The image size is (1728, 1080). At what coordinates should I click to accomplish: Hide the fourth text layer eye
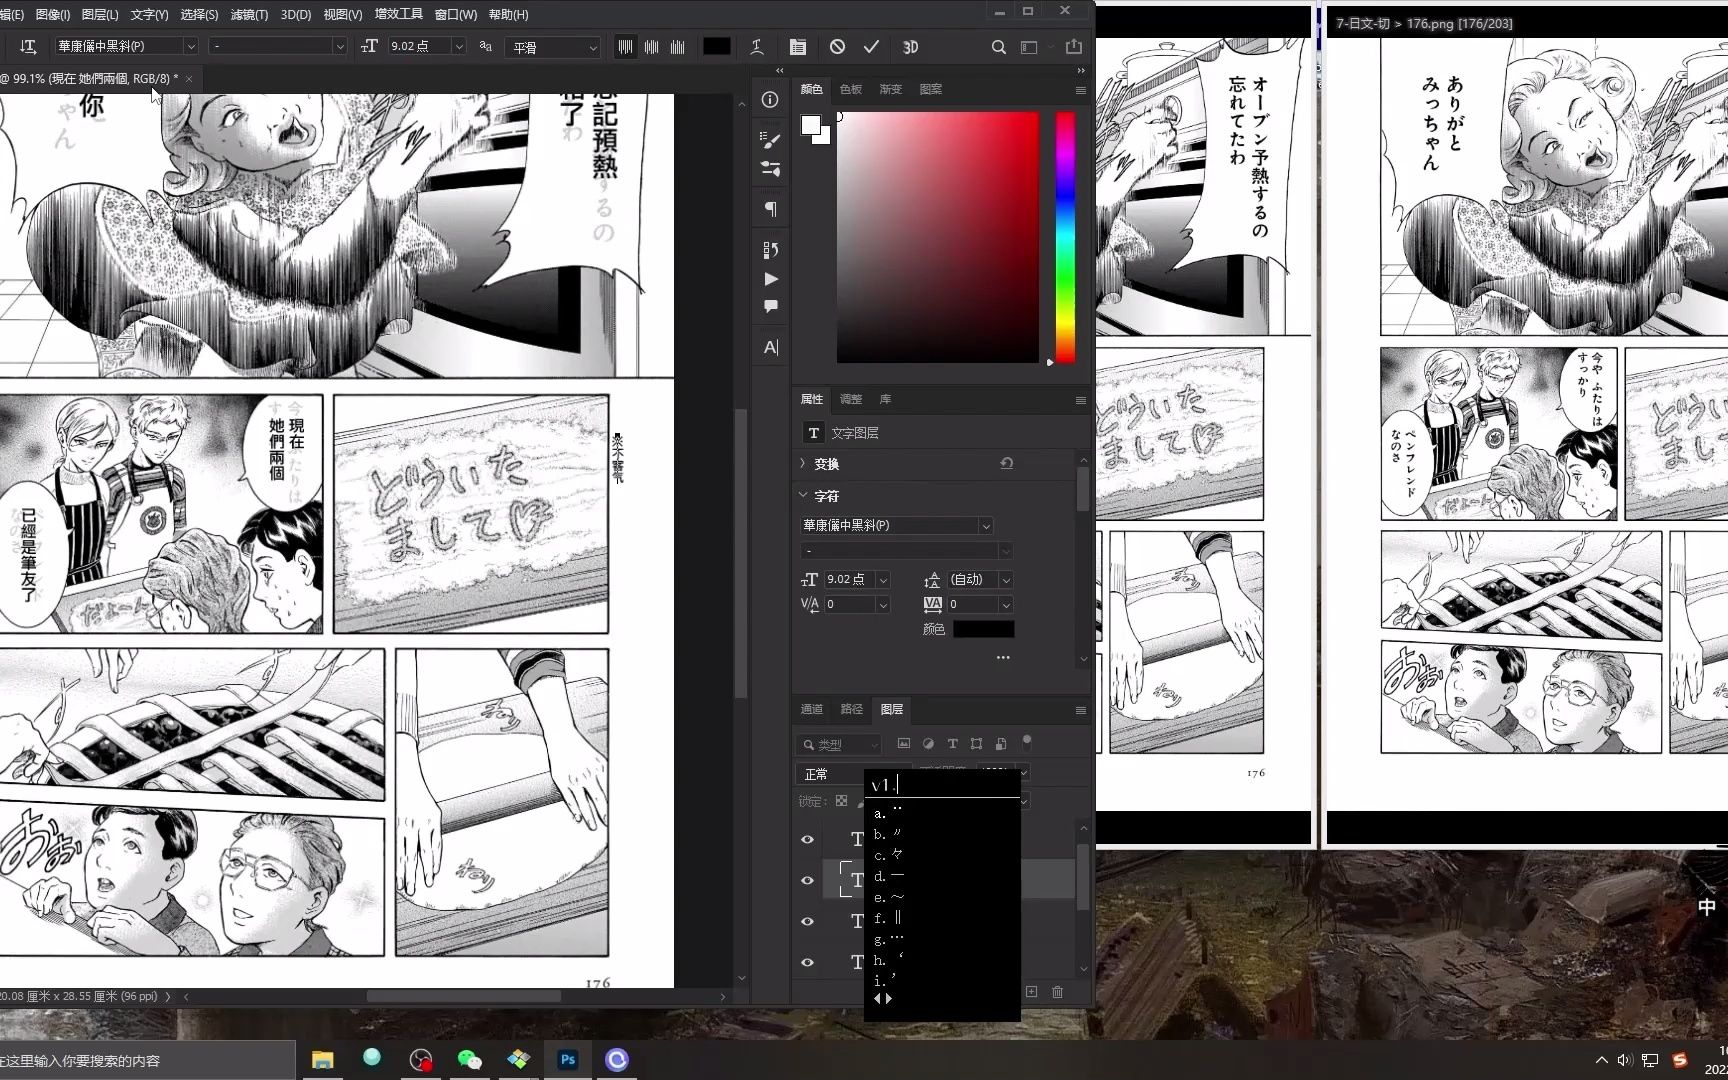click(x=807, y=962)
